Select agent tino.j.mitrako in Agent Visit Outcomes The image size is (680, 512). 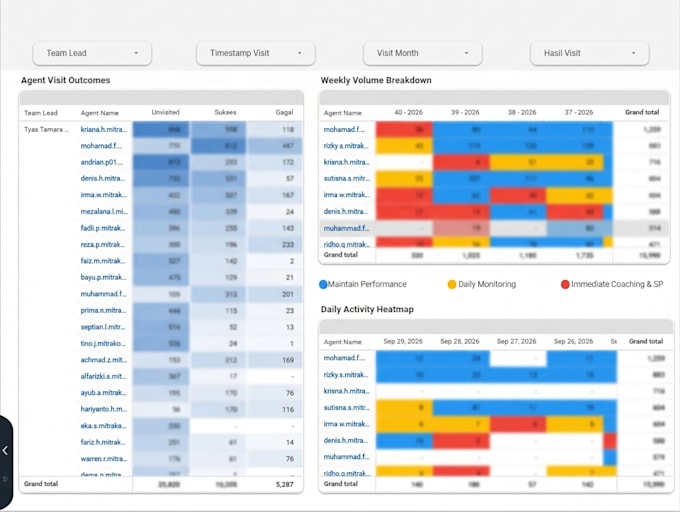103,343
